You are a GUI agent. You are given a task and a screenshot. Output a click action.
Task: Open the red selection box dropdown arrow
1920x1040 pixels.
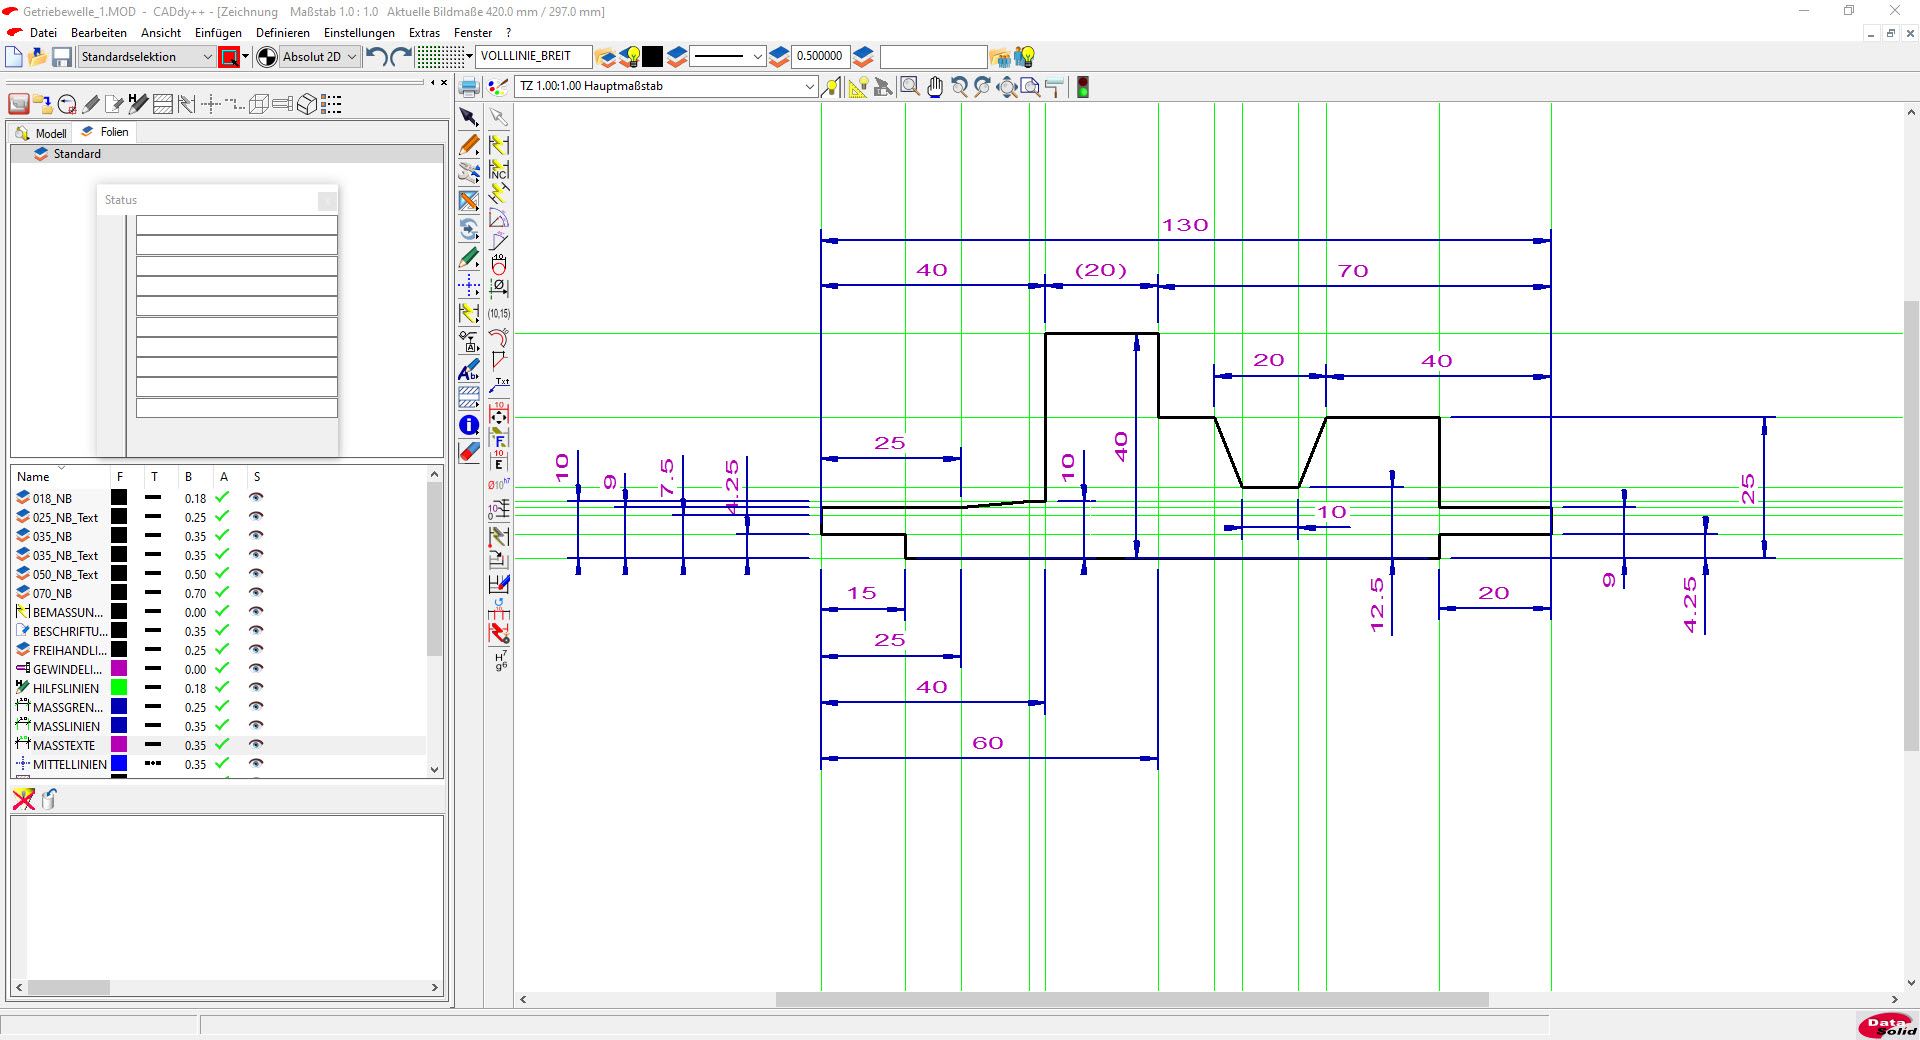point(245,57)
